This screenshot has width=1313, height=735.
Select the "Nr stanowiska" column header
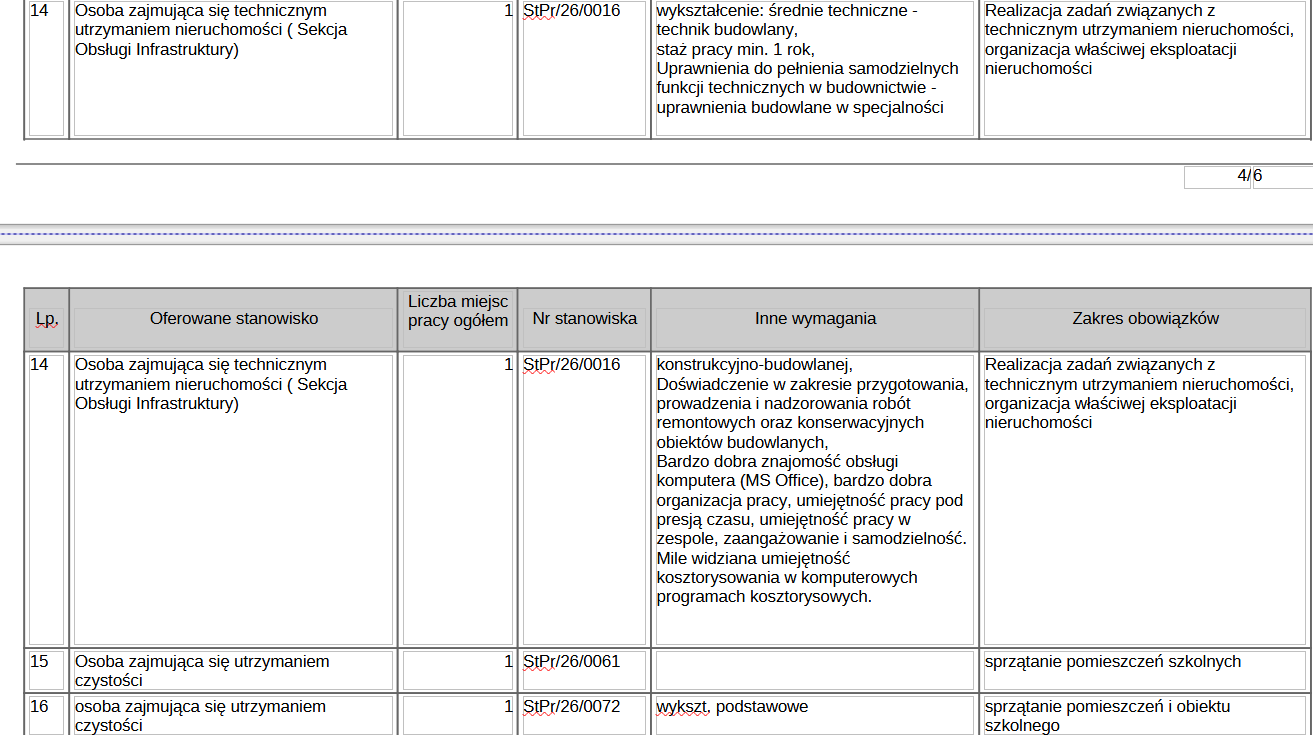pos(584,319)
